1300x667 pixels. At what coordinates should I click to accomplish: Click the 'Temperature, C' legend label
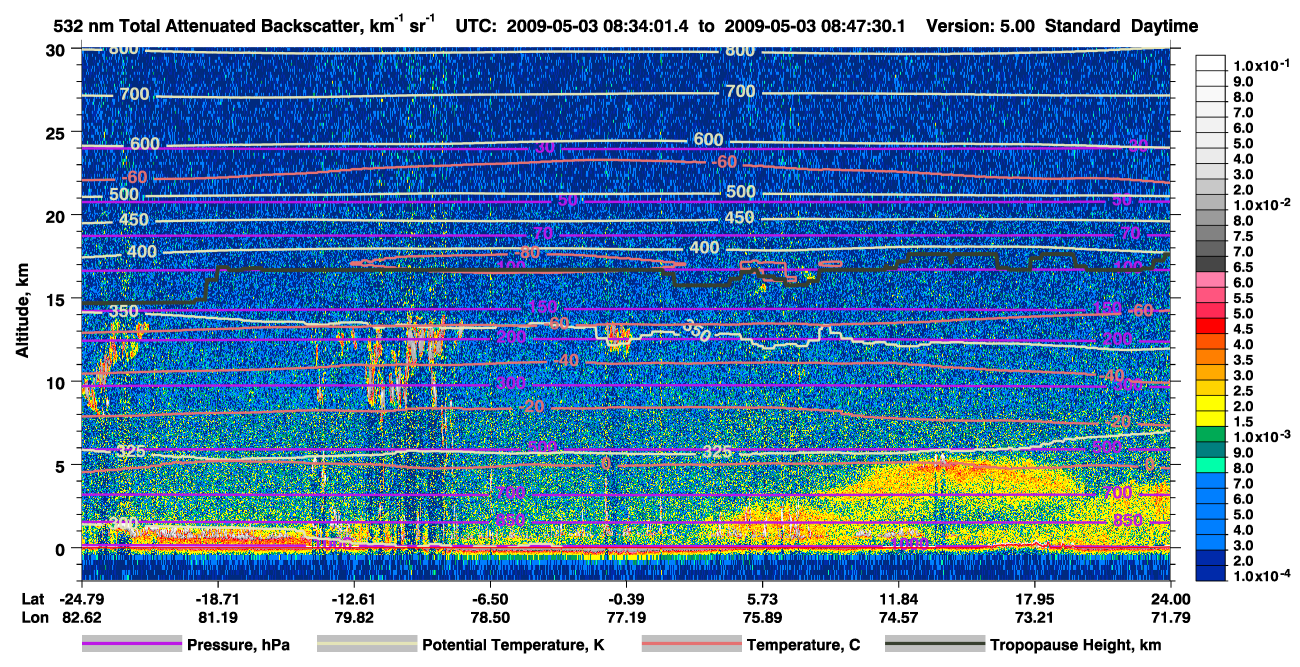click(803, 645)
